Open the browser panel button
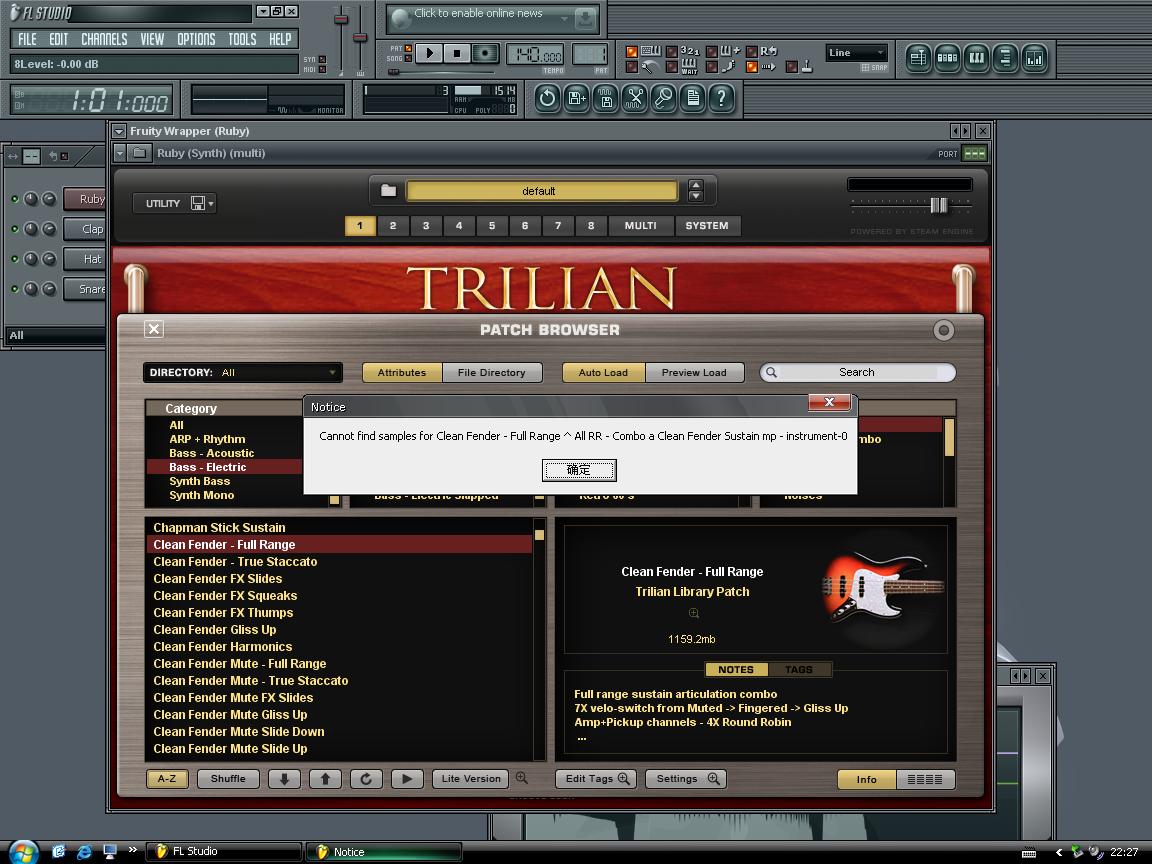Viewport: 1152px width, 864px height. point(1005,58)
